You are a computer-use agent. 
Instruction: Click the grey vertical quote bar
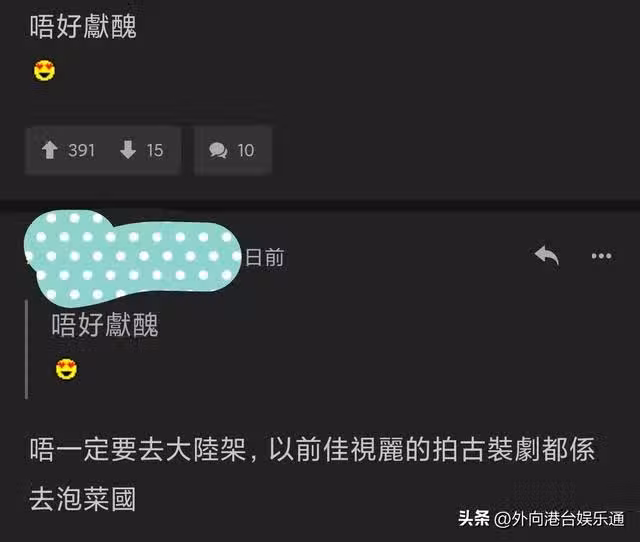[27, 349]
